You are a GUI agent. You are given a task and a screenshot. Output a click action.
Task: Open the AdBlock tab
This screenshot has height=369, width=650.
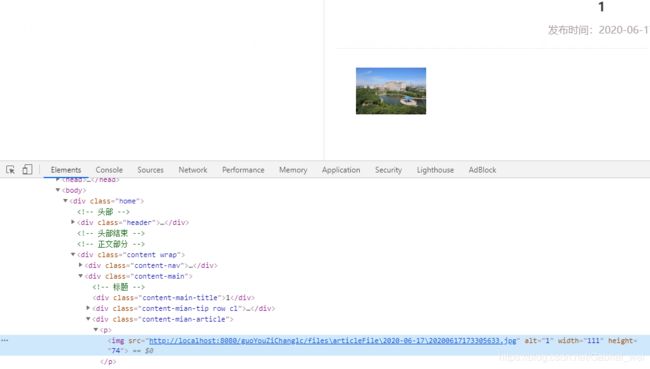482,170
